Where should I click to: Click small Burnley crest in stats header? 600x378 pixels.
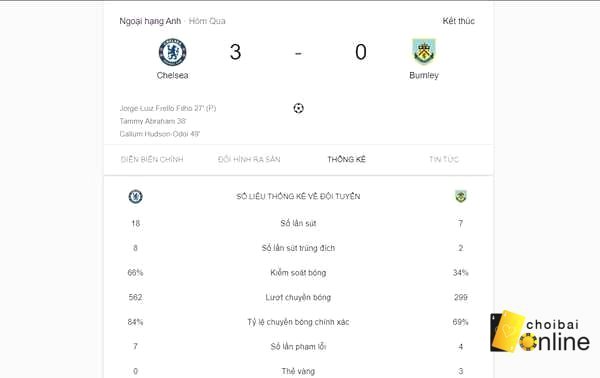pos(461,196)
